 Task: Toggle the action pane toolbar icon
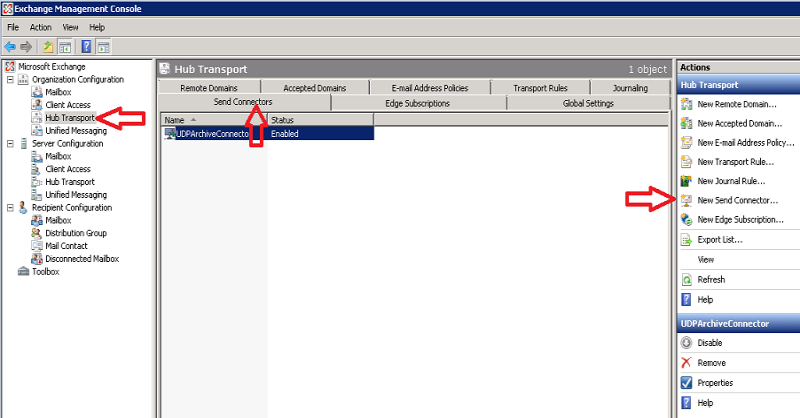coord(104,47)
